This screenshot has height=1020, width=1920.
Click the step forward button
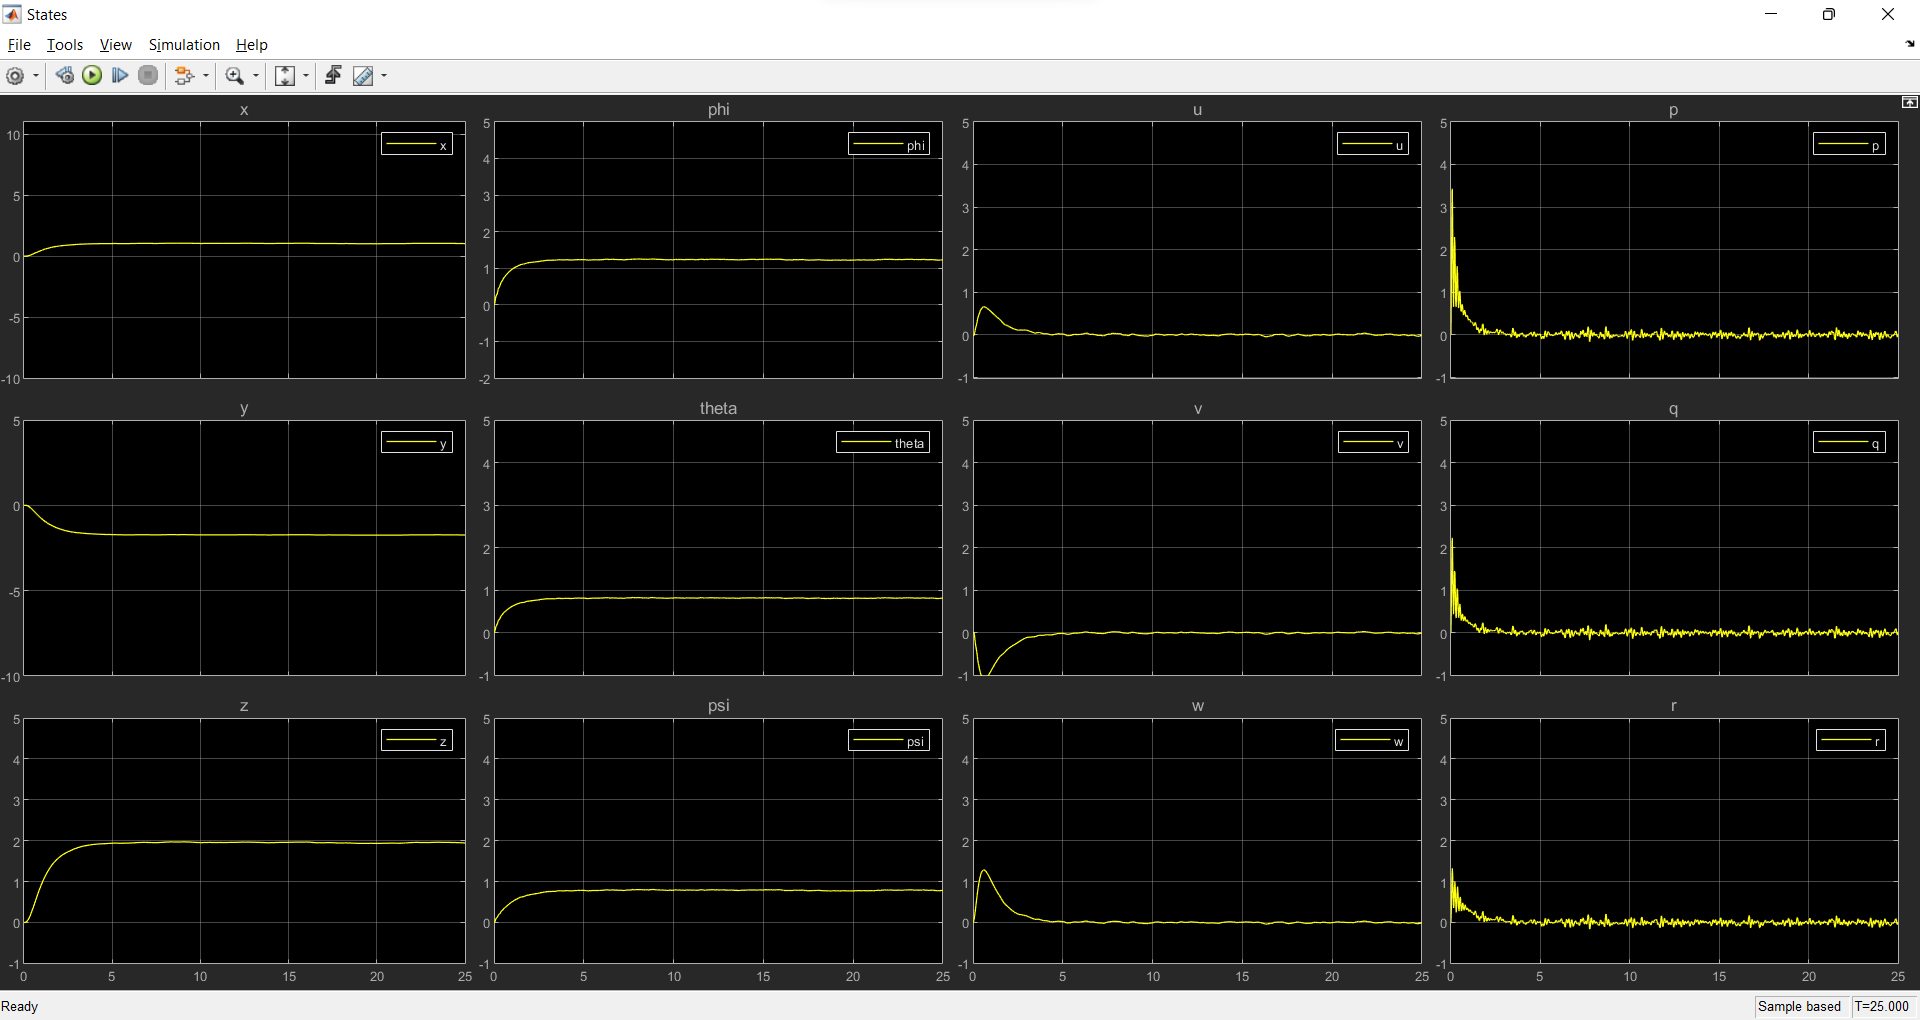pyautogui.click(x=120, y=76)
